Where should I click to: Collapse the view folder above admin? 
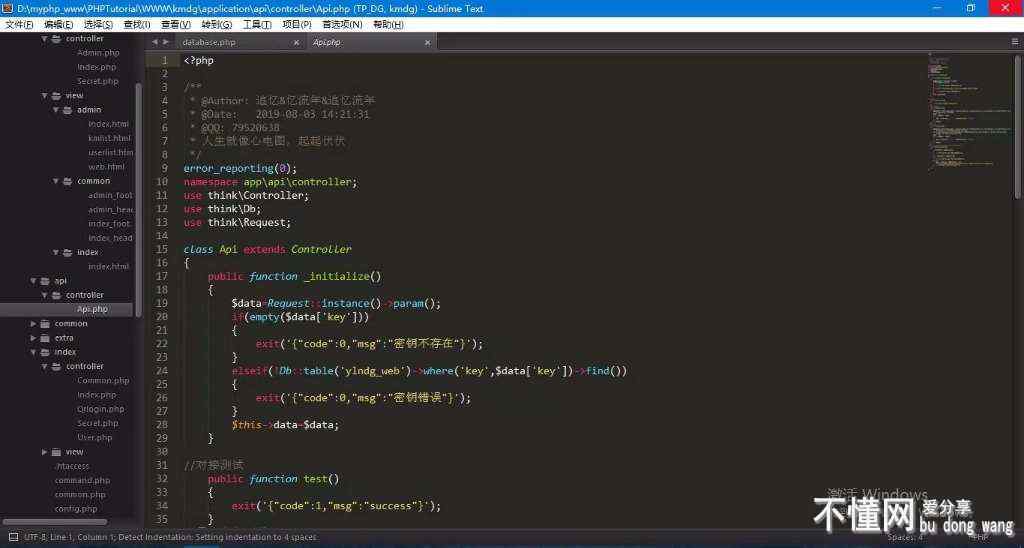click(45, 95)
